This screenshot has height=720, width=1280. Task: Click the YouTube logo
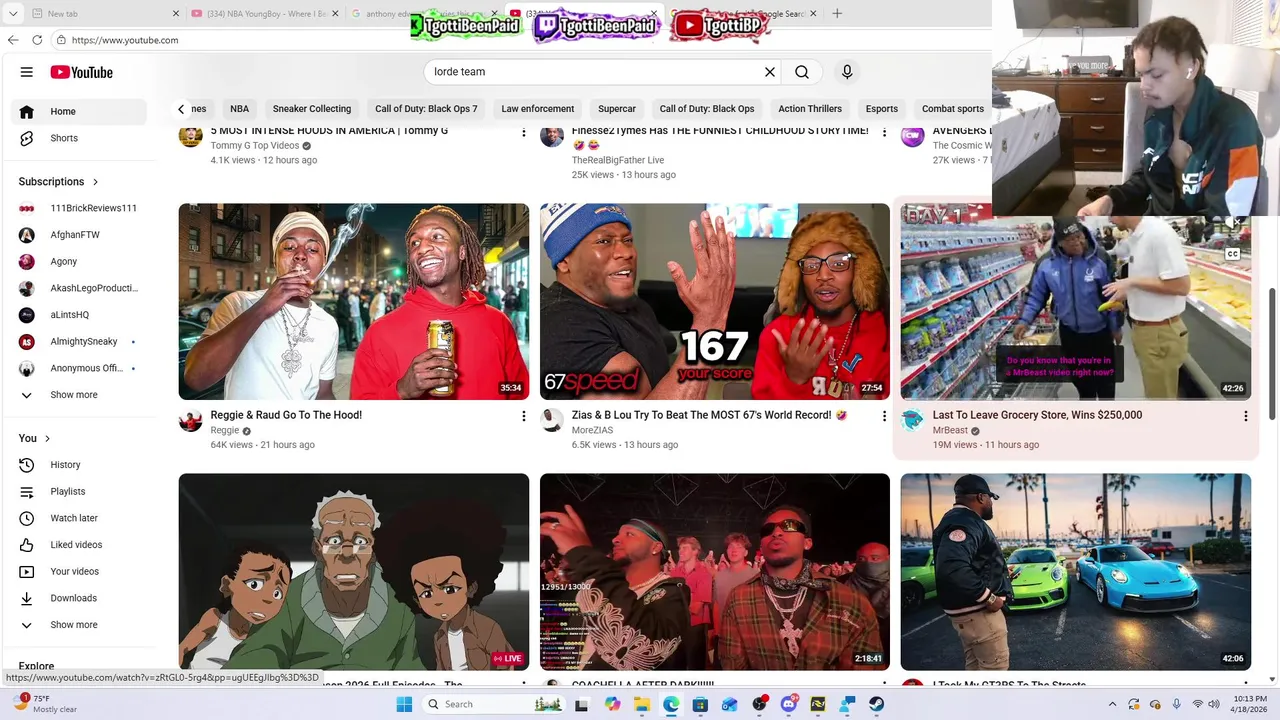point(81,72)
